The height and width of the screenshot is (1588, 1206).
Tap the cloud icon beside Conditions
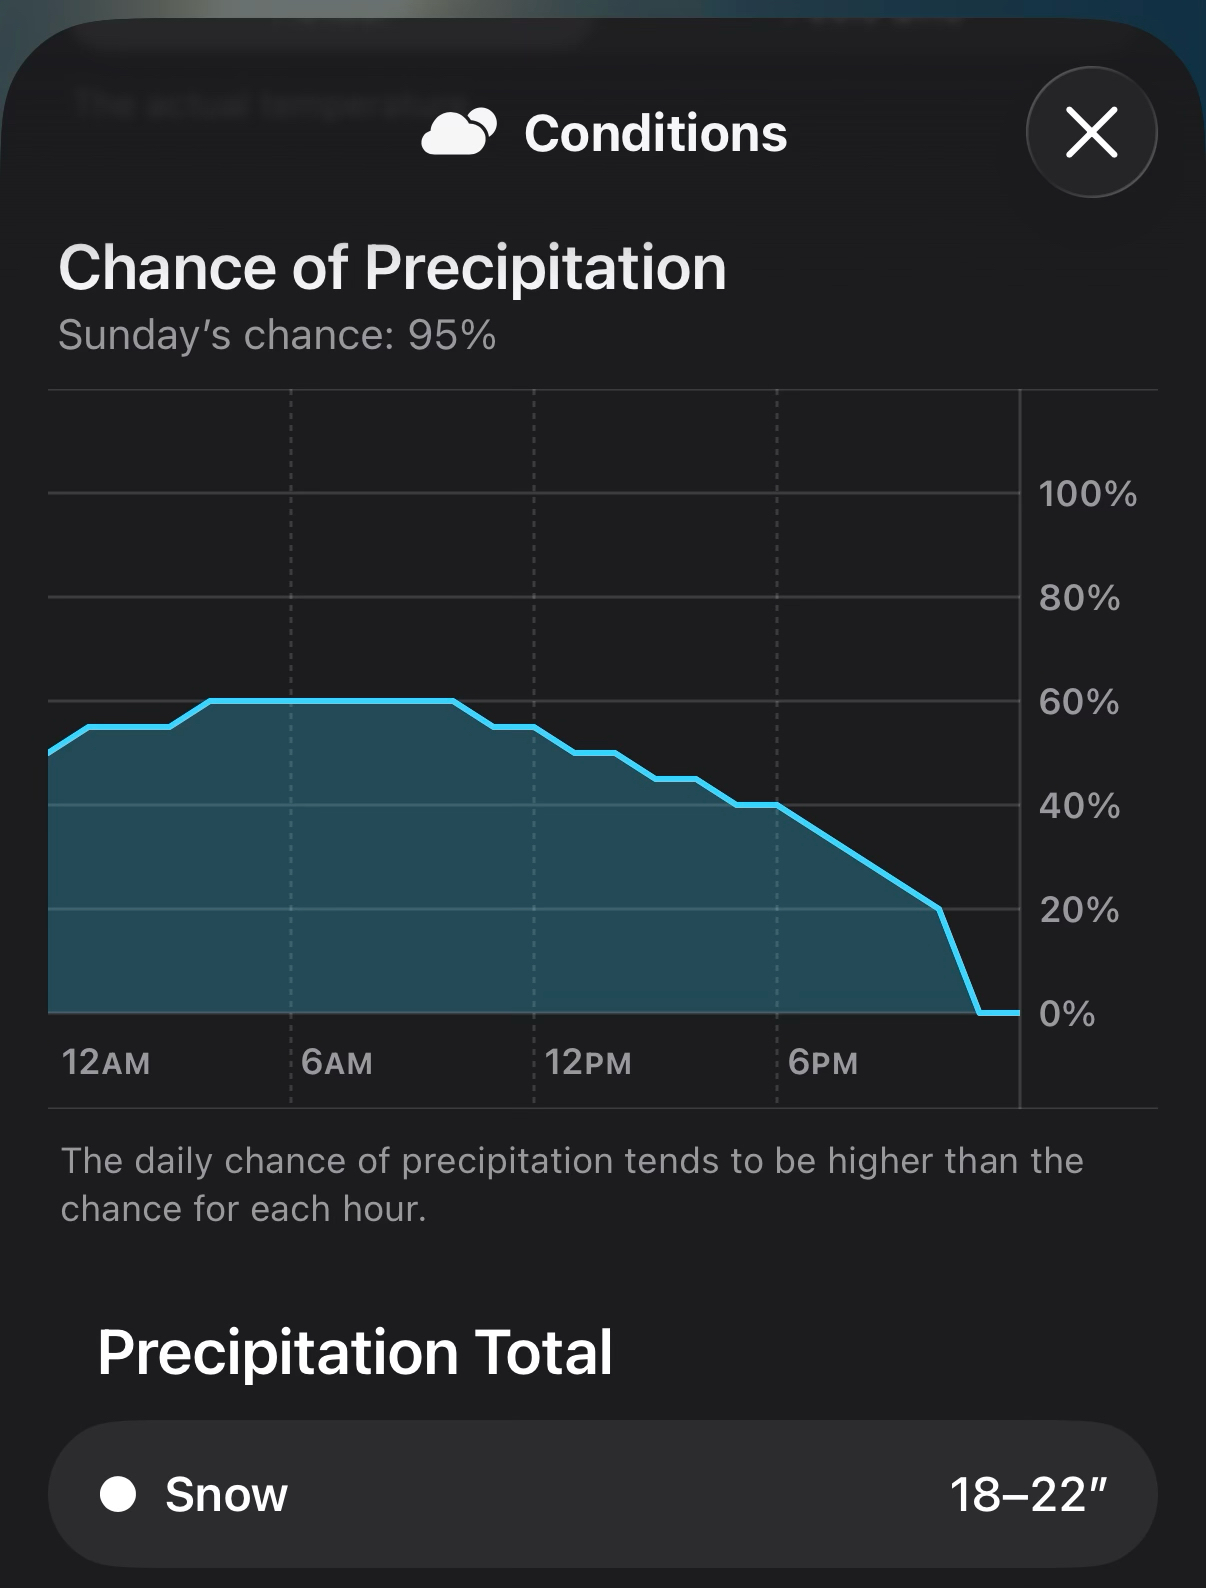(459, 132)
